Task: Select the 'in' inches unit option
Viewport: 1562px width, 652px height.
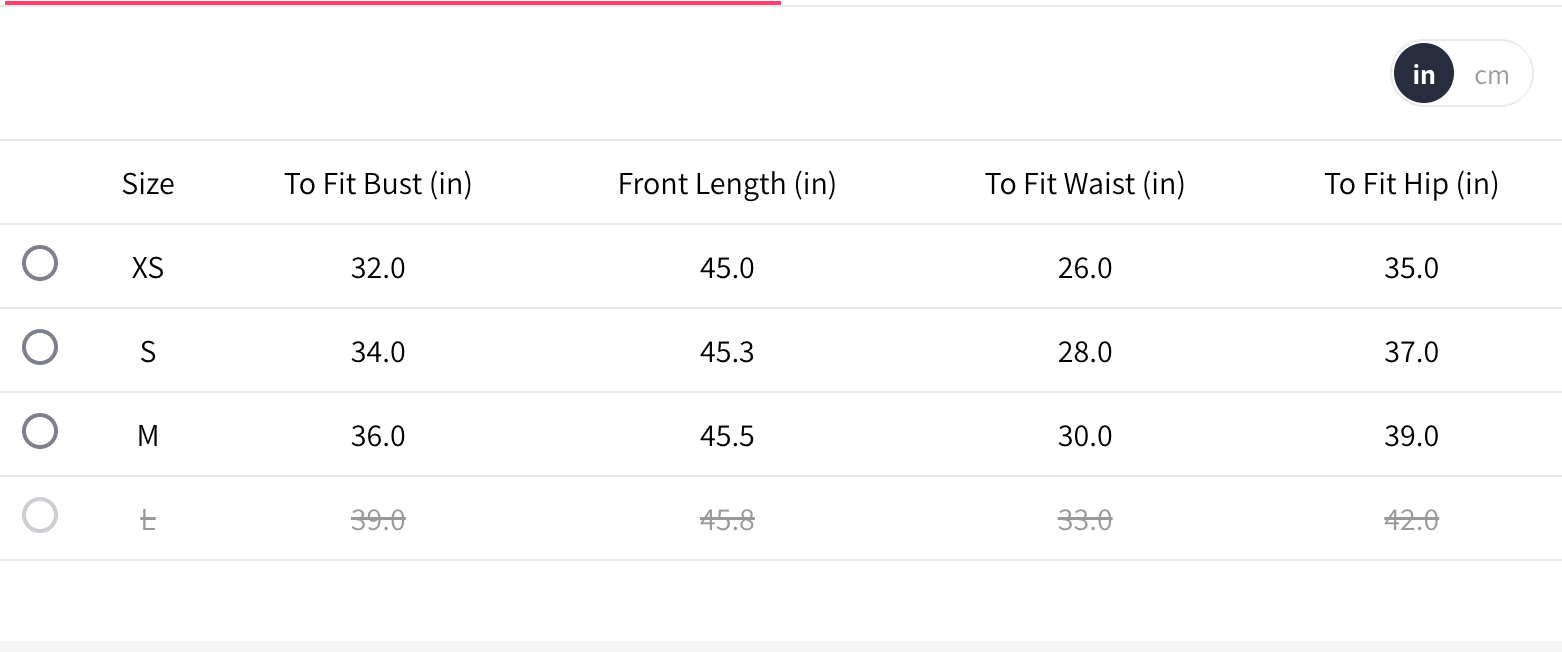Action: (x=1423, y=75)
